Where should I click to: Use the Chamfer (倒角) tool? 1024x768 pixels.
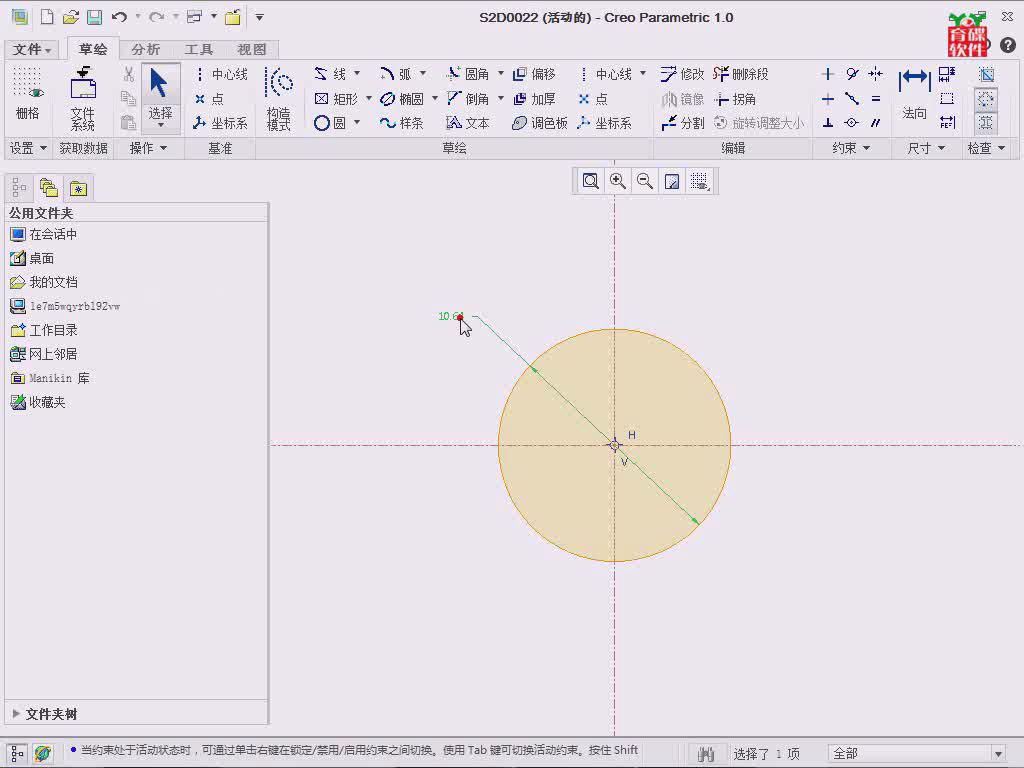pyautogui.click(x=468, y=99)
